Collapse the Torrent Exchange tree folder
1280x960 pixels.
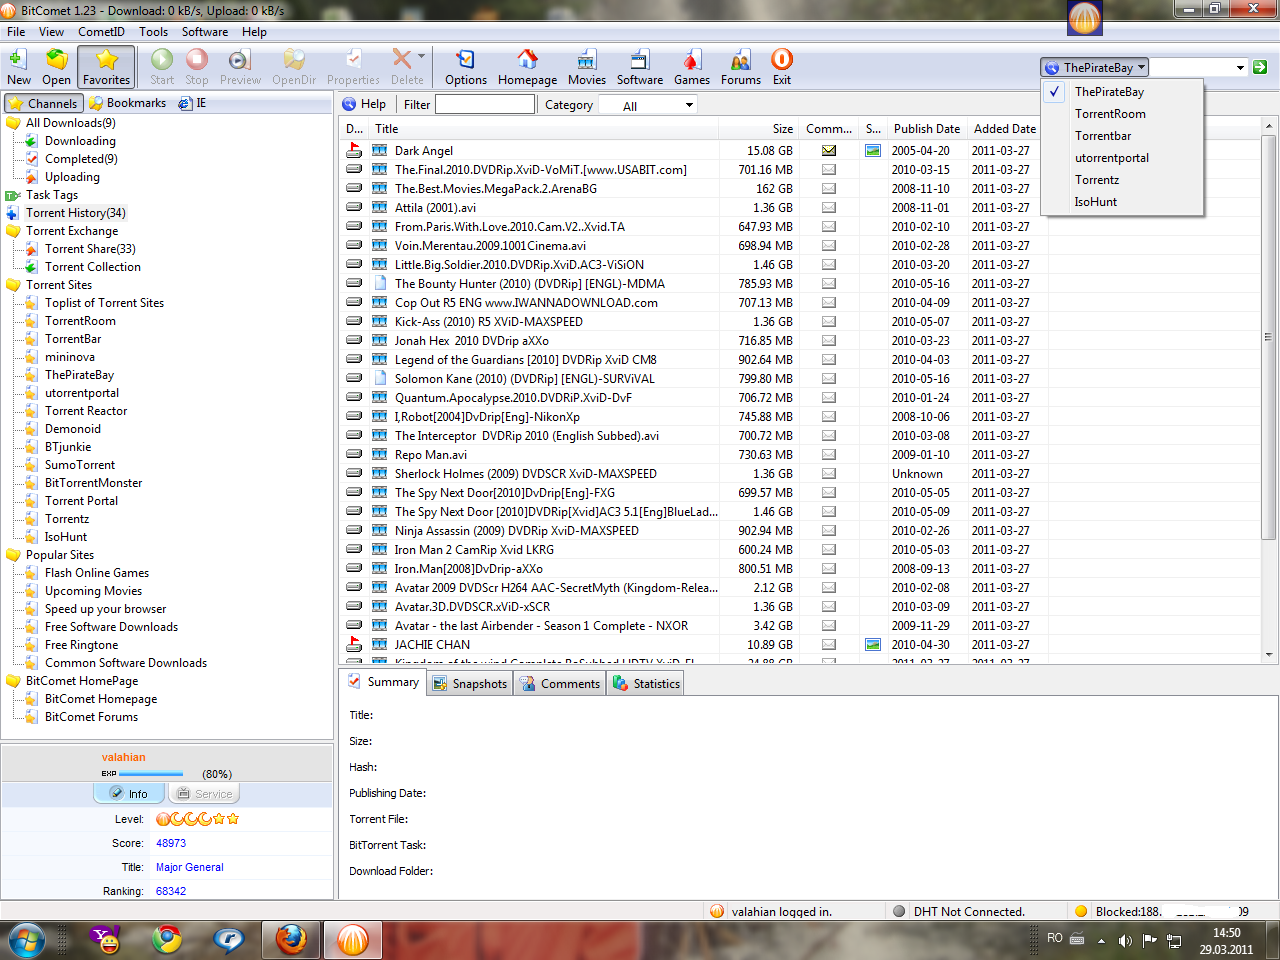pyautogui.click(x=13, y=231)
